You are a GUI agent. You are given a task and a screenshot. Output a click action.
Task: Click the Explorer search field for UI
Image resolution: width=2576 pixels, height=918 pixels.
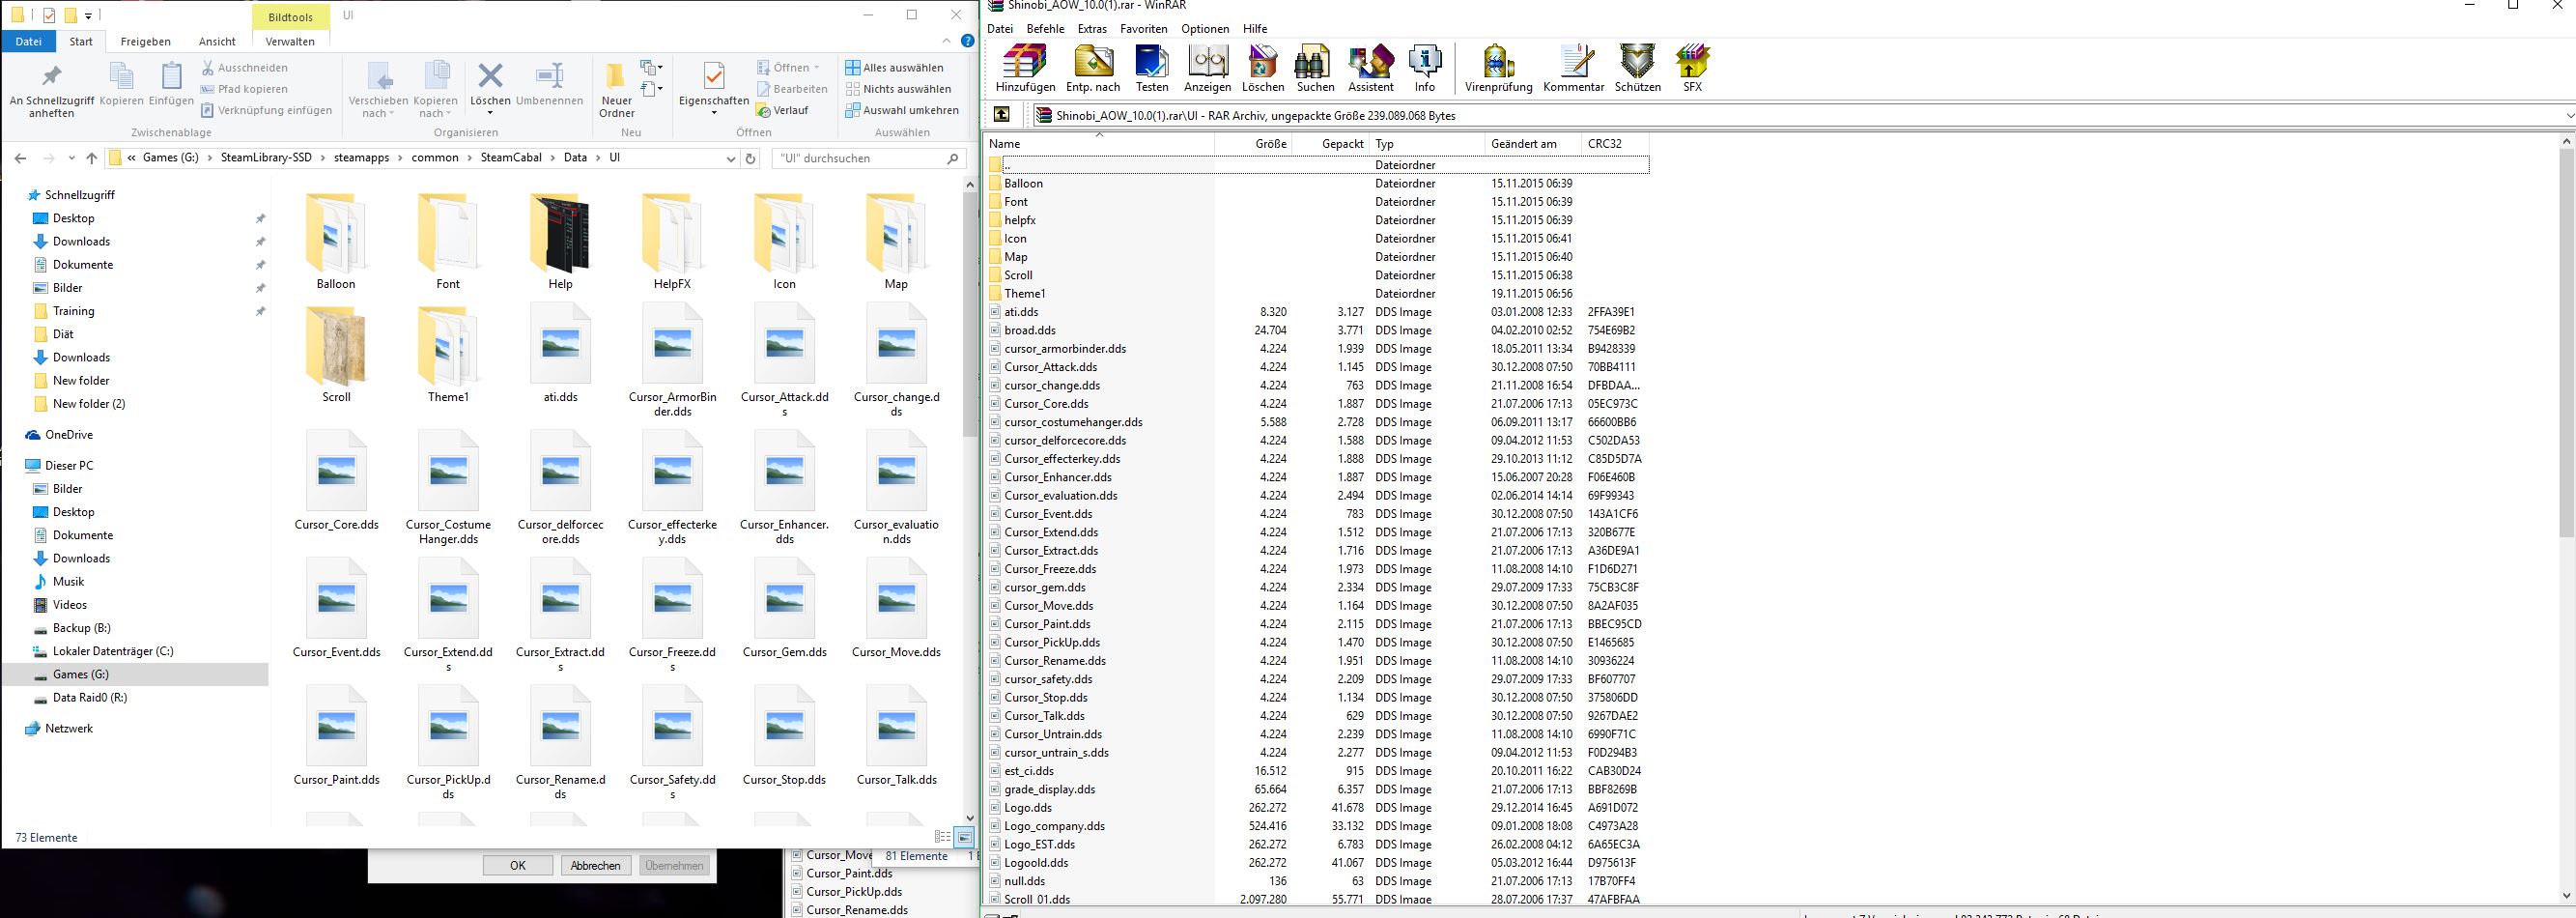click(x=869, y=158)
